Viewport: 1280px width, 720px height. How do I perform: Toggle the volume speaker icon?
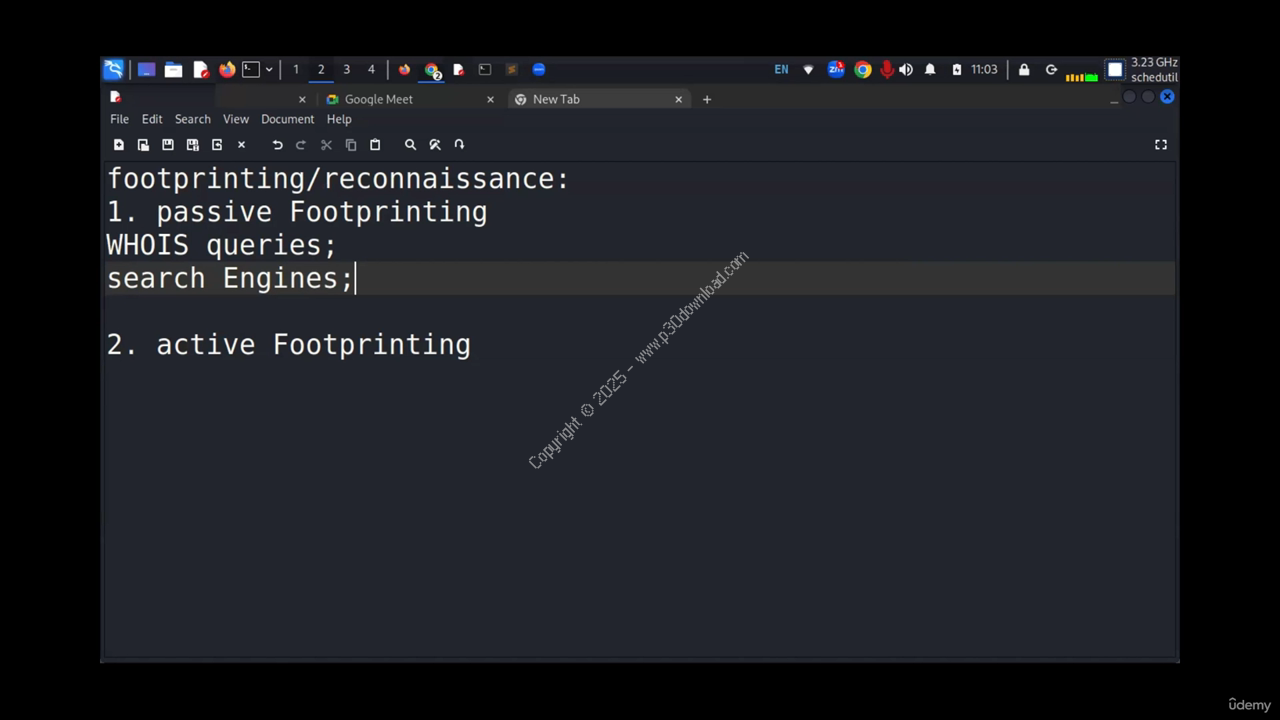point(906,70)
